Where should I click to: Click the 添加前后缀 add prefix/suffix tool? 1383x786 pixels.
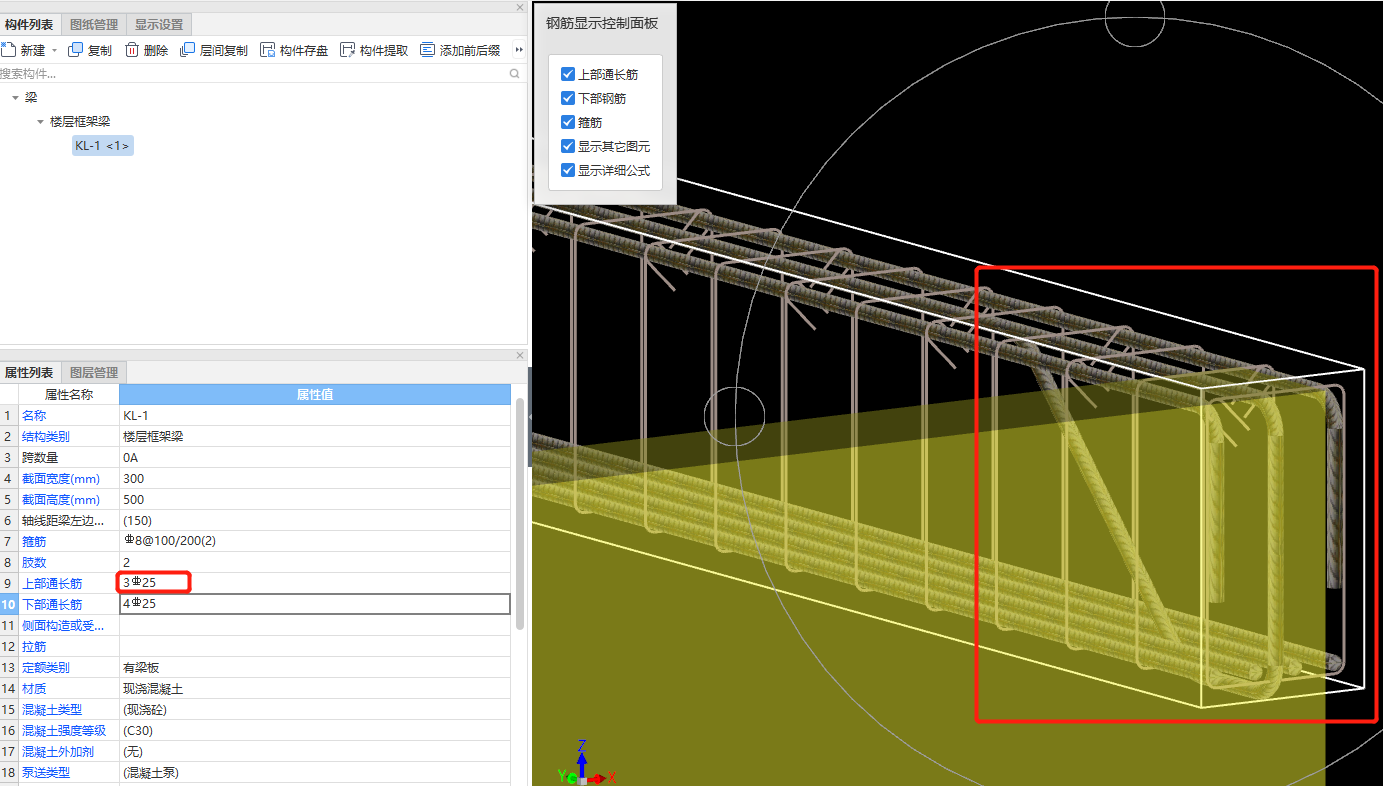click(x=460, y=50)
